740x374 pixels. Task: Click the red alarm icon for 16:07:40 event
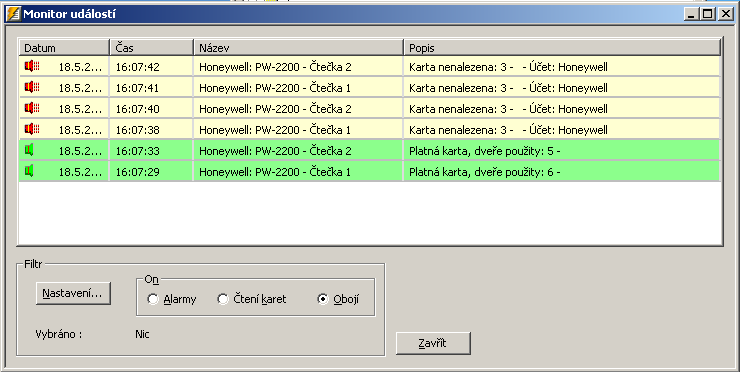click(32, 109)
